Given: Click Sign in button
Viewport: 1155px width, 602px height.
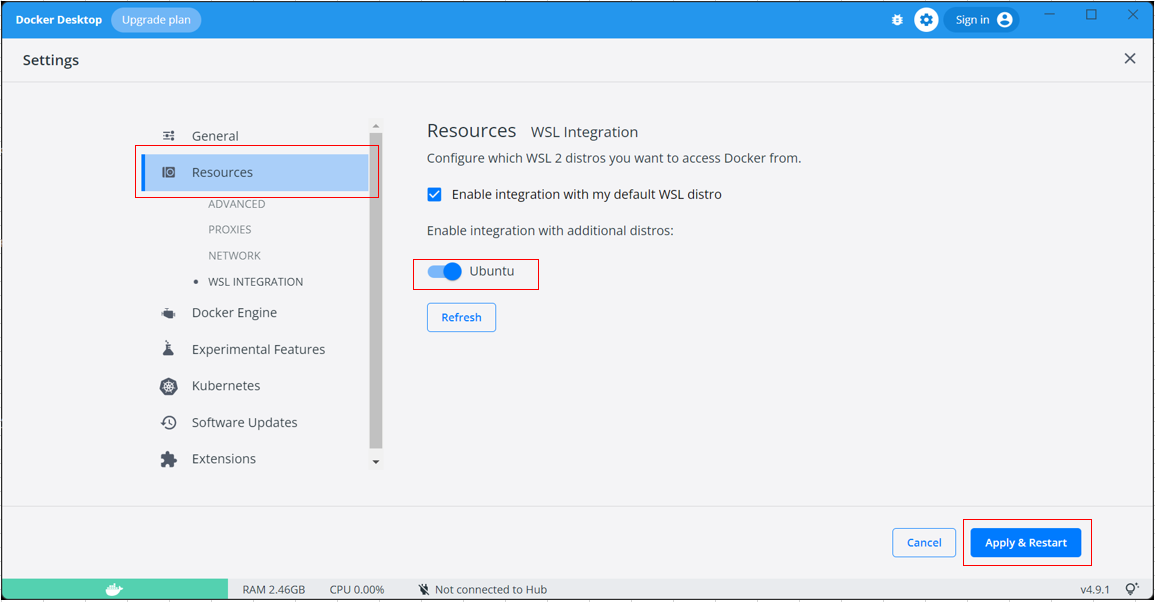Looking at the screenshot, I should pos(981,20).
